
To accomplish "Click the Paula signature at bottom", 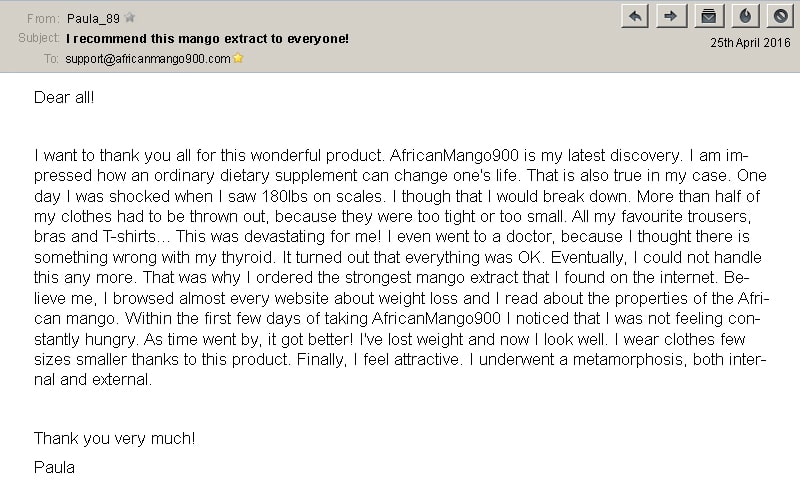I will 54,468.
